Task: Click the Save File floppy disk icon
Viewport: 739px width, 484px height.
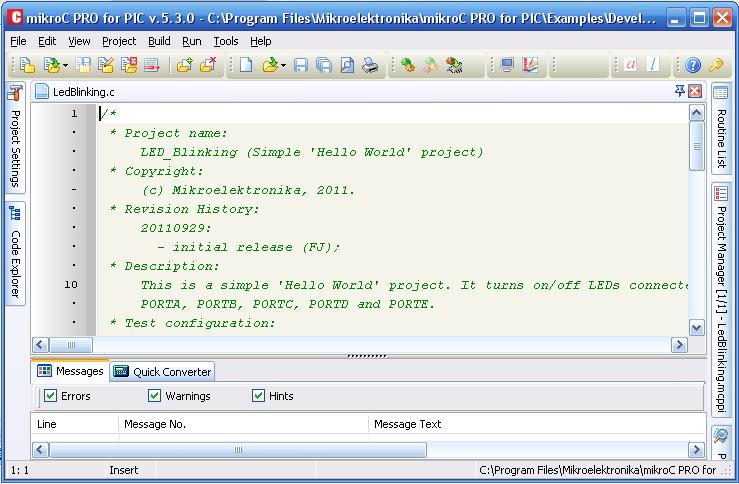Action: point(301,65)
